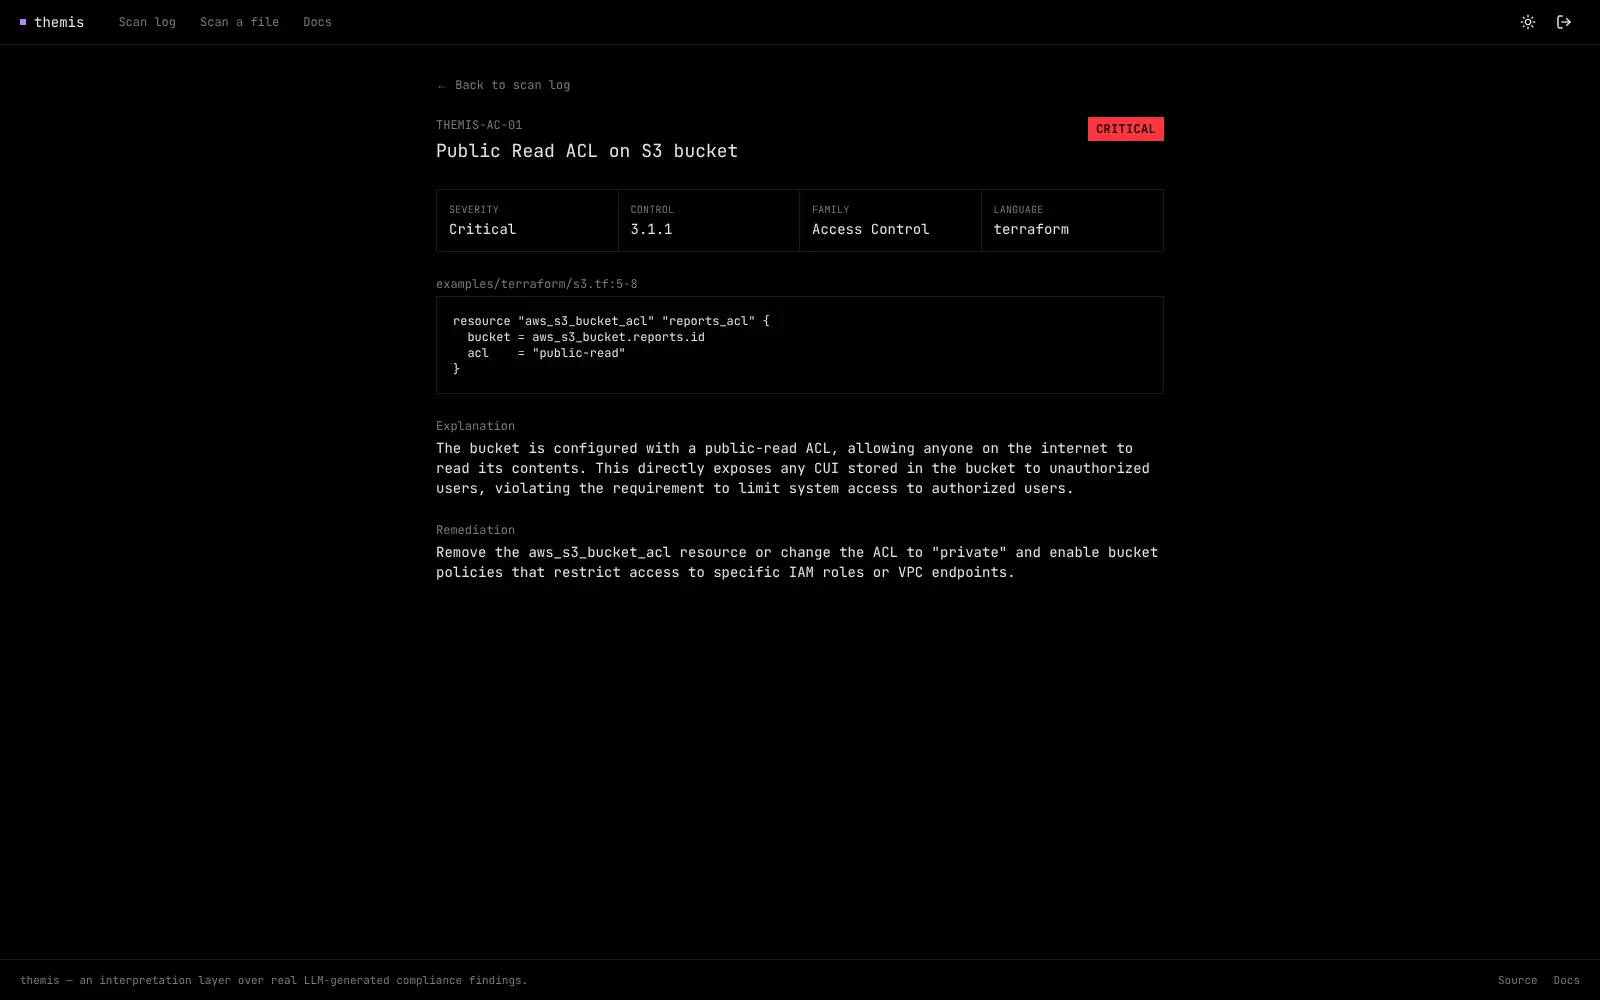Click file path examples/terraform/s3.tf:5-8
Screen dimensions: 1600x1000
point(536,284)
